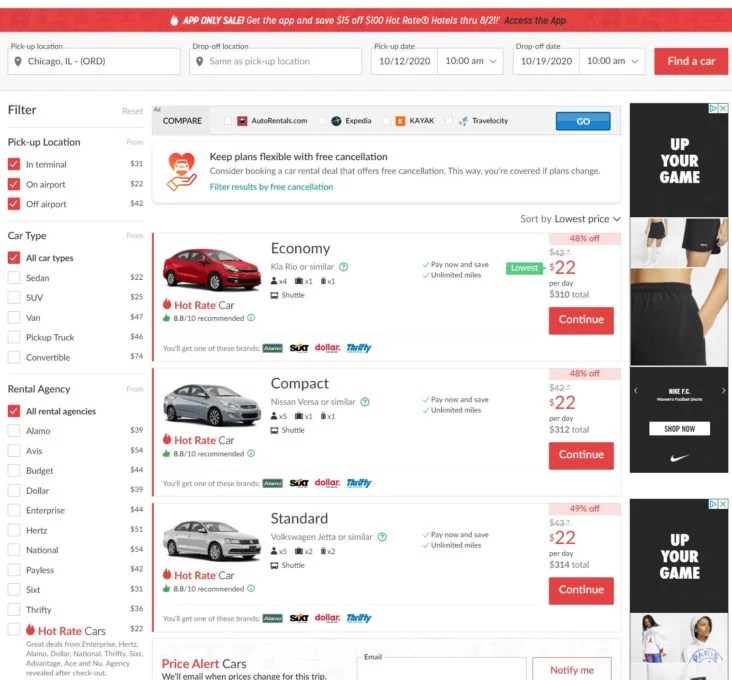Tick the KAYAK compare checkbox
The width and height of the screenshot is (732, 680).
click(x=387, y=121)
